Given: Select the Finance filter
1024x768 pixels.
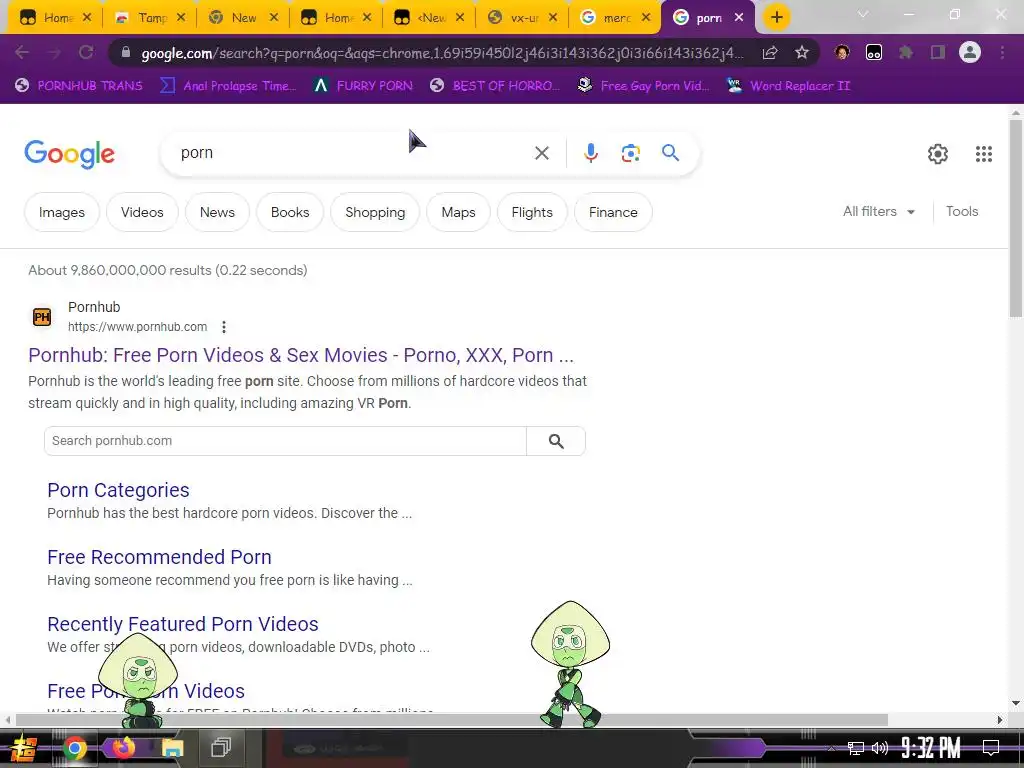Looking at the screenshot, I should click(x=613, y=212).
